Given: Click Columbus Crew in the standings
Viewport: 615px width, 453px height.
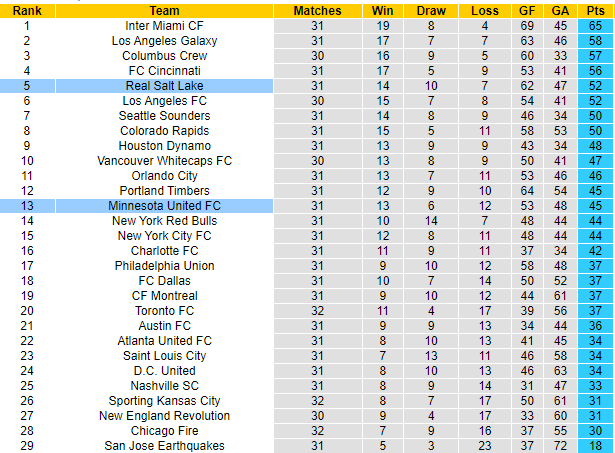Looking at the screenshot, I should pos(164,56).
